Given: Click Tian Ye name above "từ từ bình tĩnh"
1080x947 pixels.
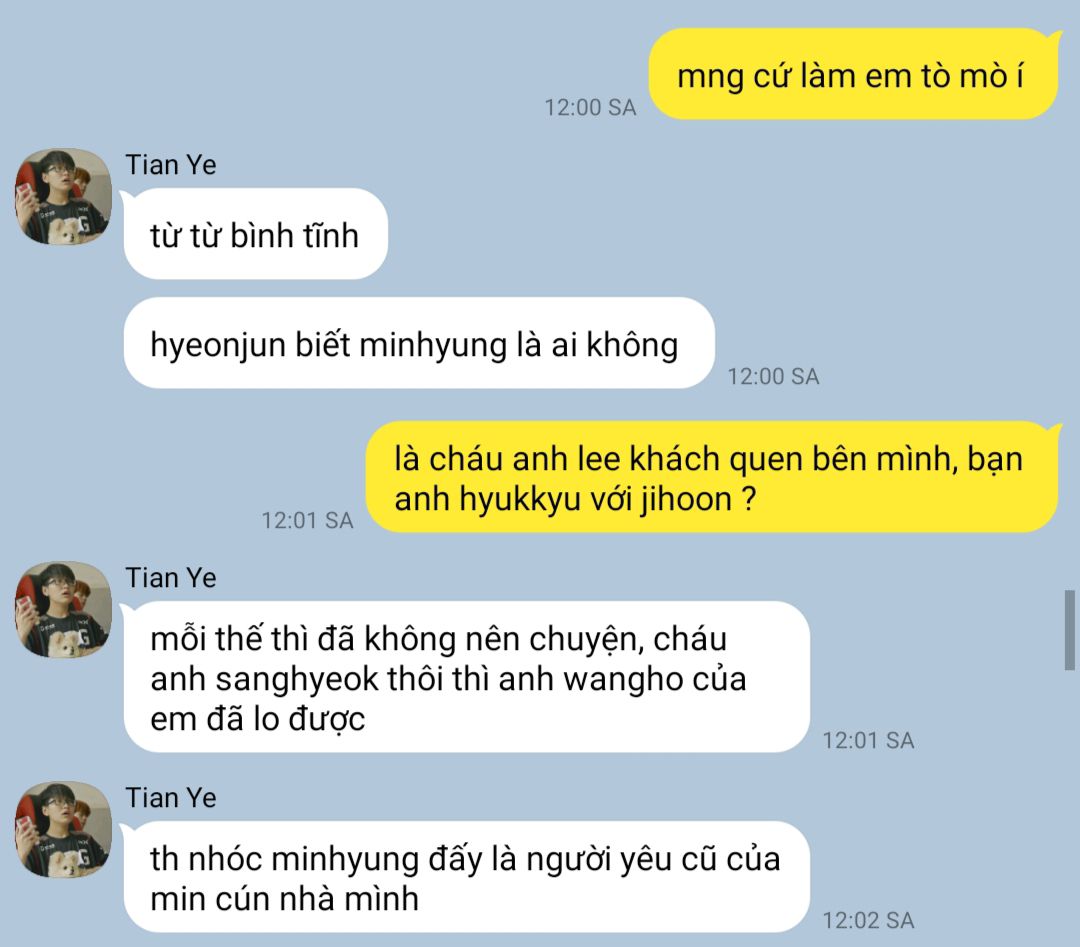Looking at the screenshot, I should tap(171, 165).
